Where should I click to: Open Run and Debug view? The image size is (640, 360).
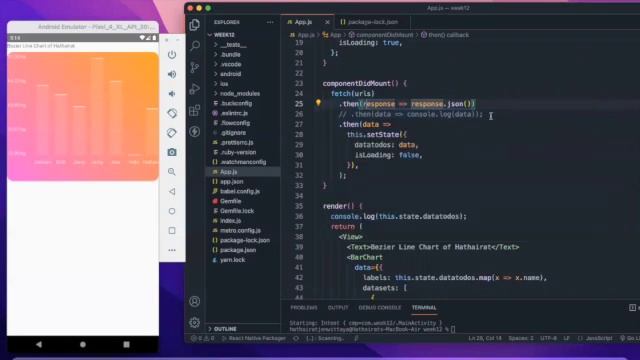(x=195, y=89)
